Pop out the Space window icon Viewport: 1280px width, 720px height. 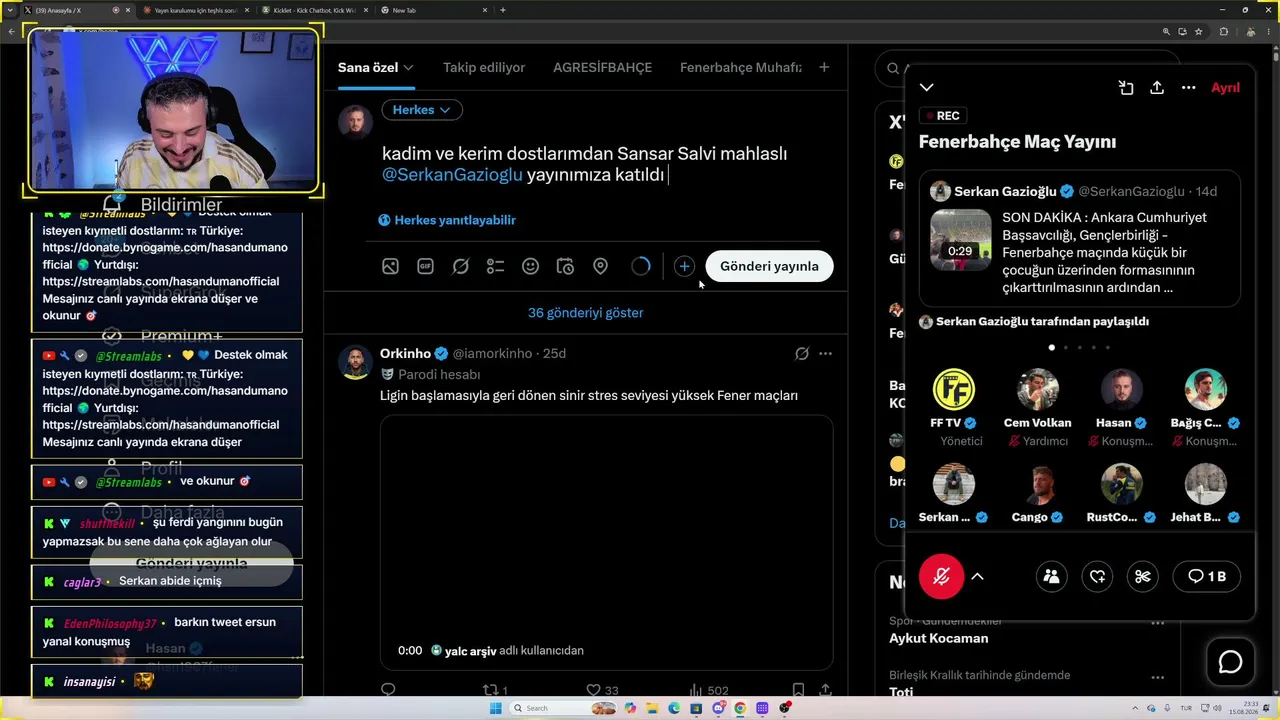pyautogui.click(x=1126, y=88)
